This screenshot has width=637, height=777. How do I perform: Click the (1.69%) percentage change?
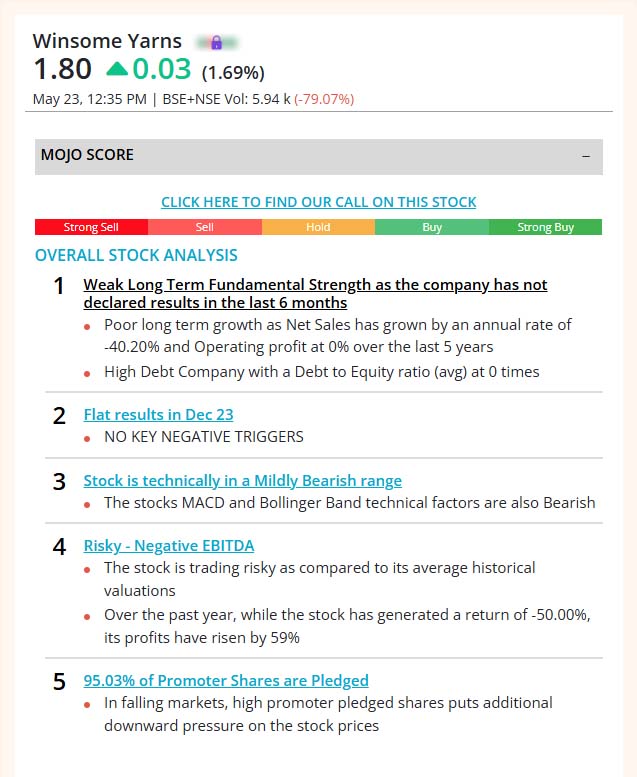coord(233,73)
